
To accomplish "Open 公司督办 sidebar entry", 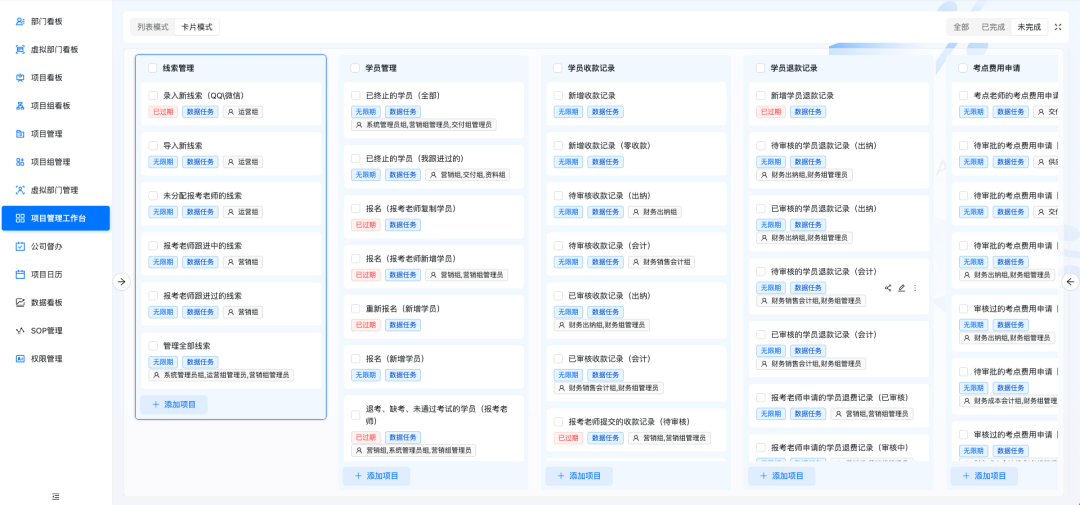I will coord(55,246).
